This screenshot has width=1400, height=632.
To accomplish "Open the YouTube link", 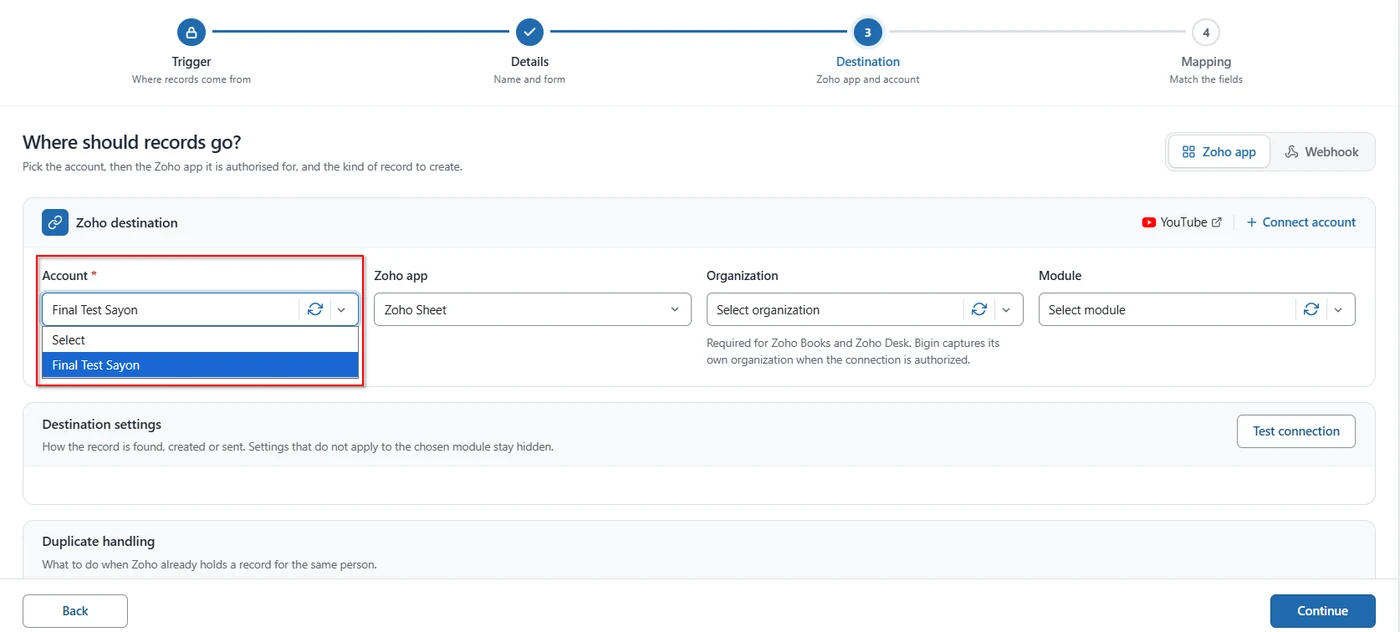I will point(1183,223).
